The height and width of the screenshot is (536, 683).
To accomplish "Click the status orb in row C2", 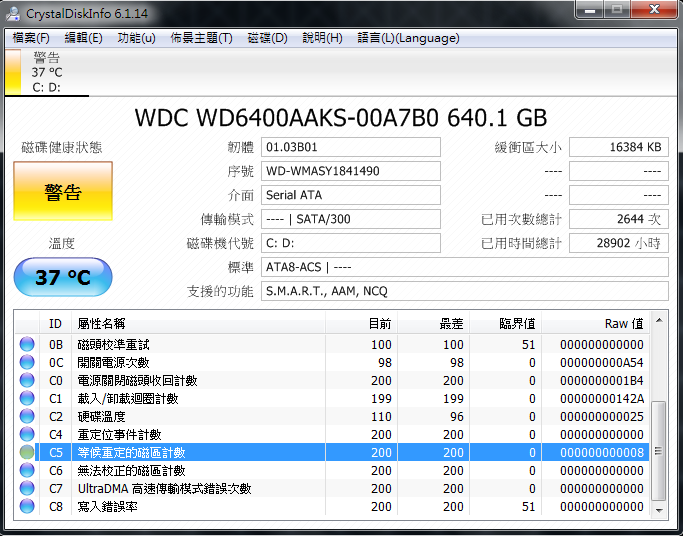I will coord(27,416).
